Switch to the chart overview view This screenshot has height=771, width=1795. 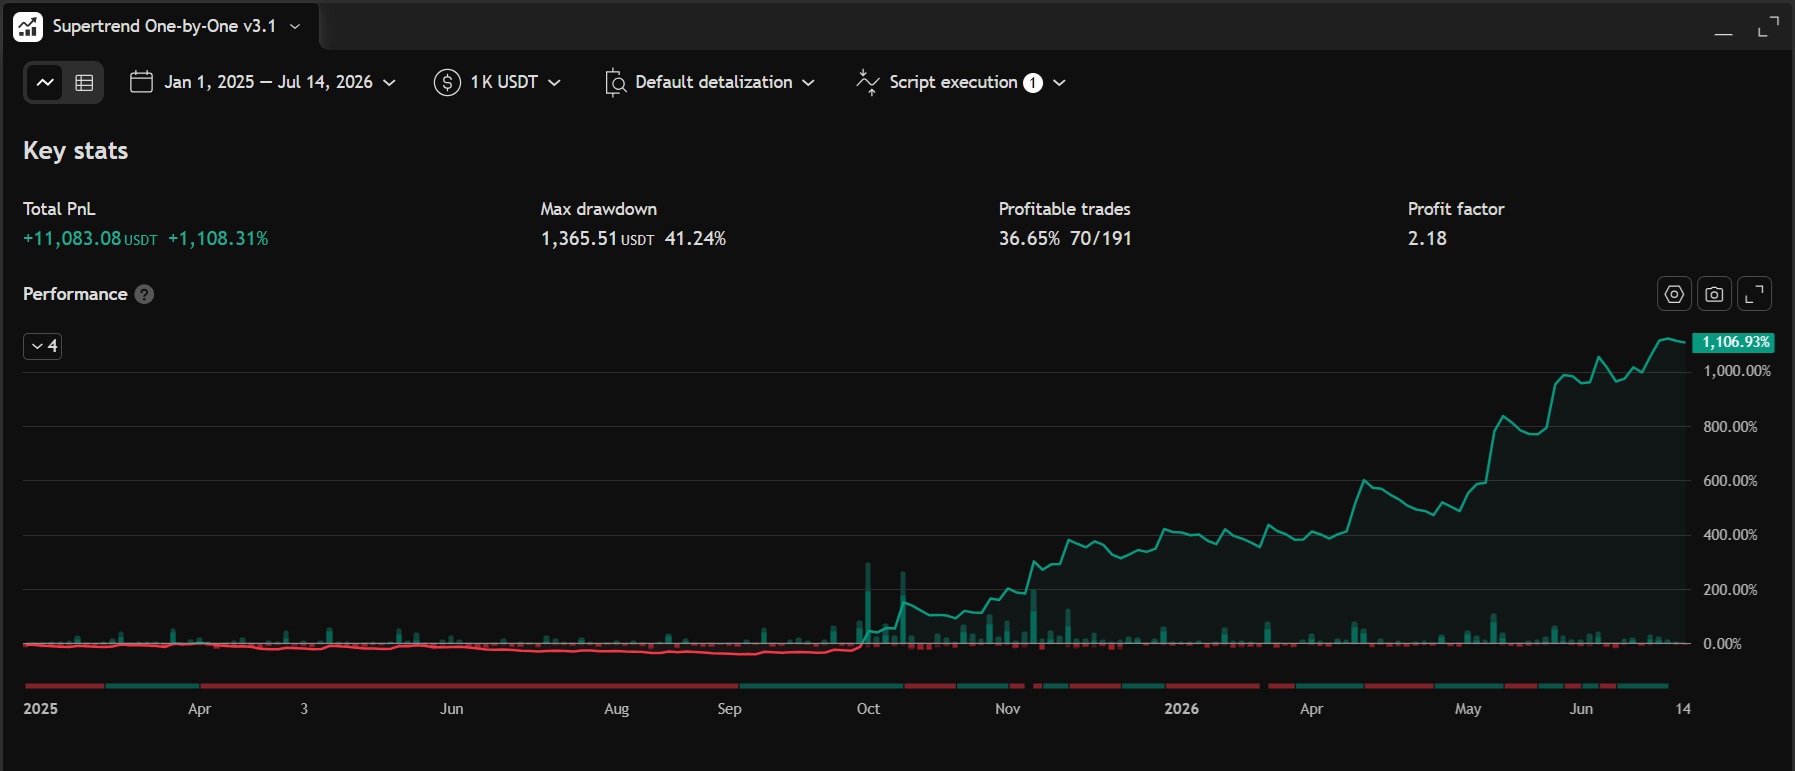[x=45, y=83]
